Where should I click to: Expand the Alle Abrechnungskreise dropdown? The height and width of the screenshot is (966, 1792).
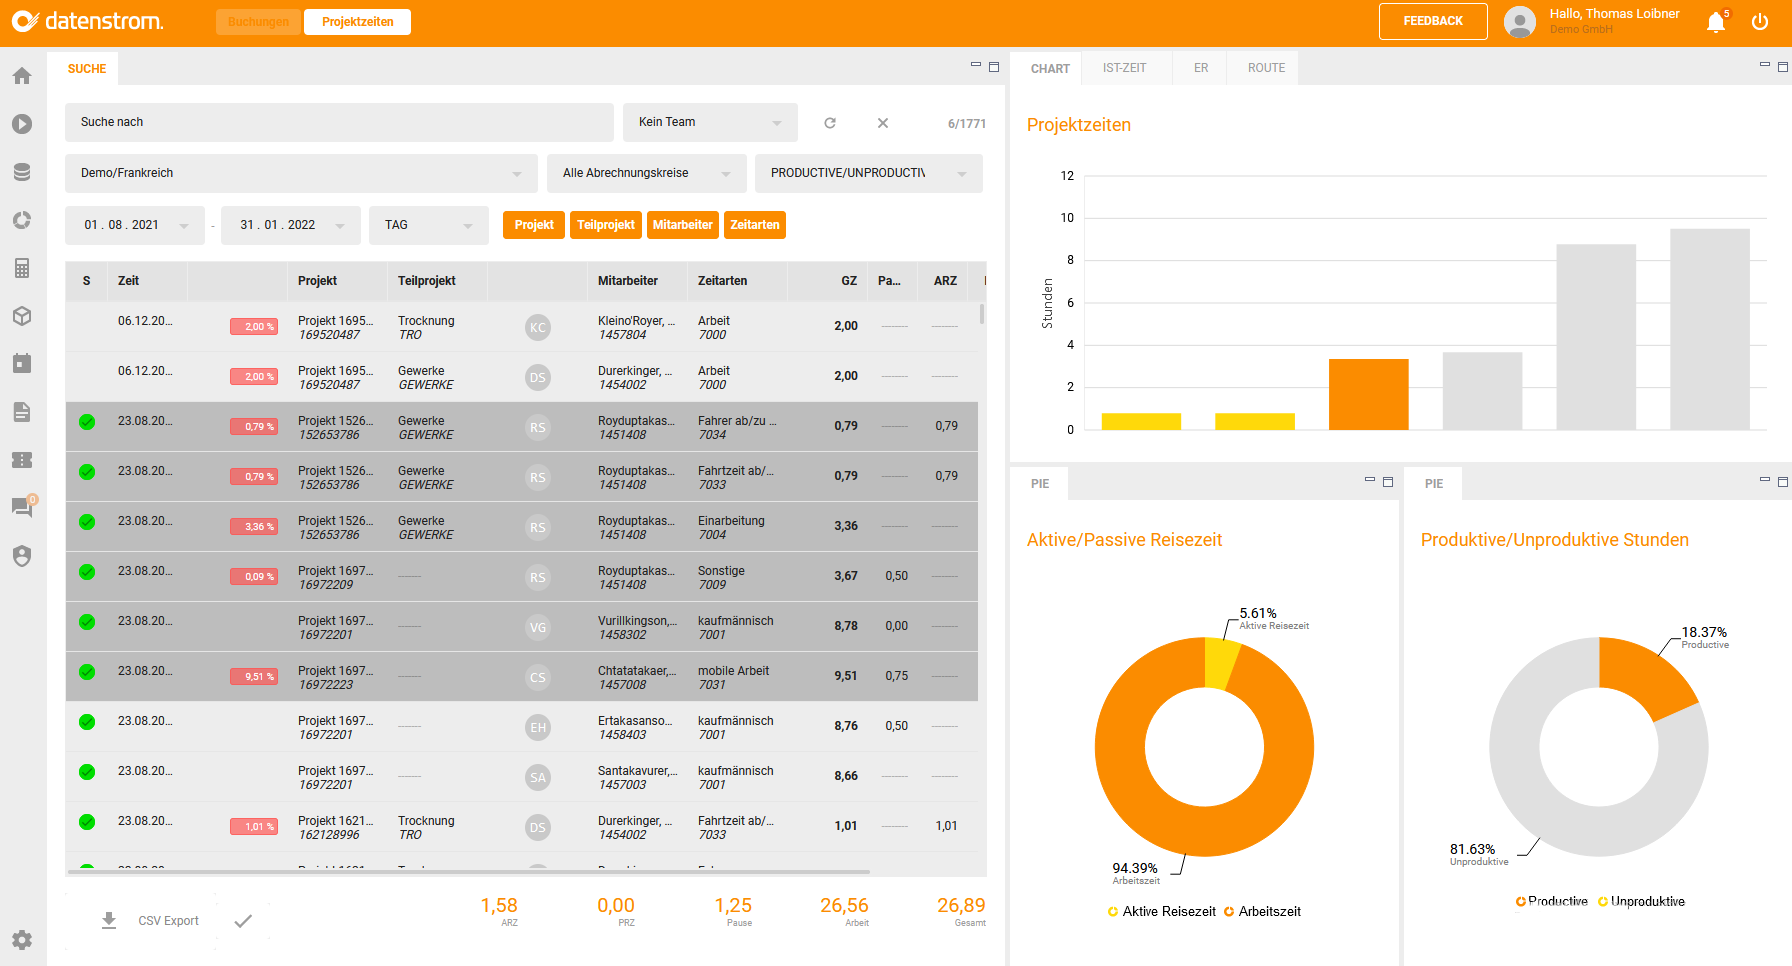tap(645, 173)
